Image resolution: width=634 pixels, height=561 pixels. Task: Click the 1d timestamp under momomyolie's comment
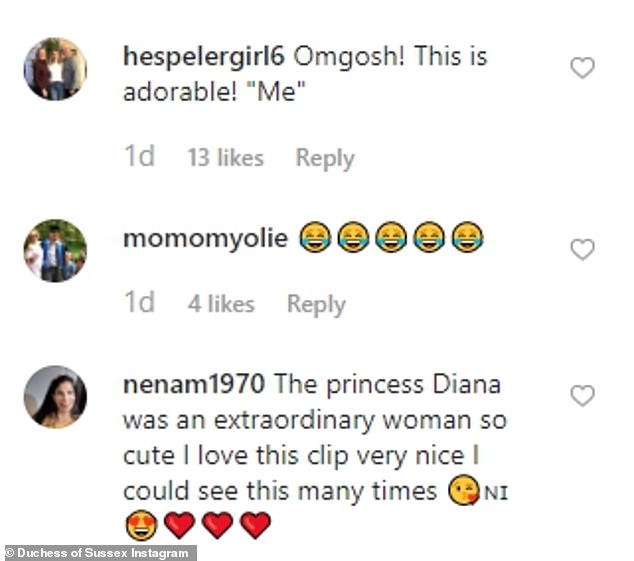pos(138,304)
